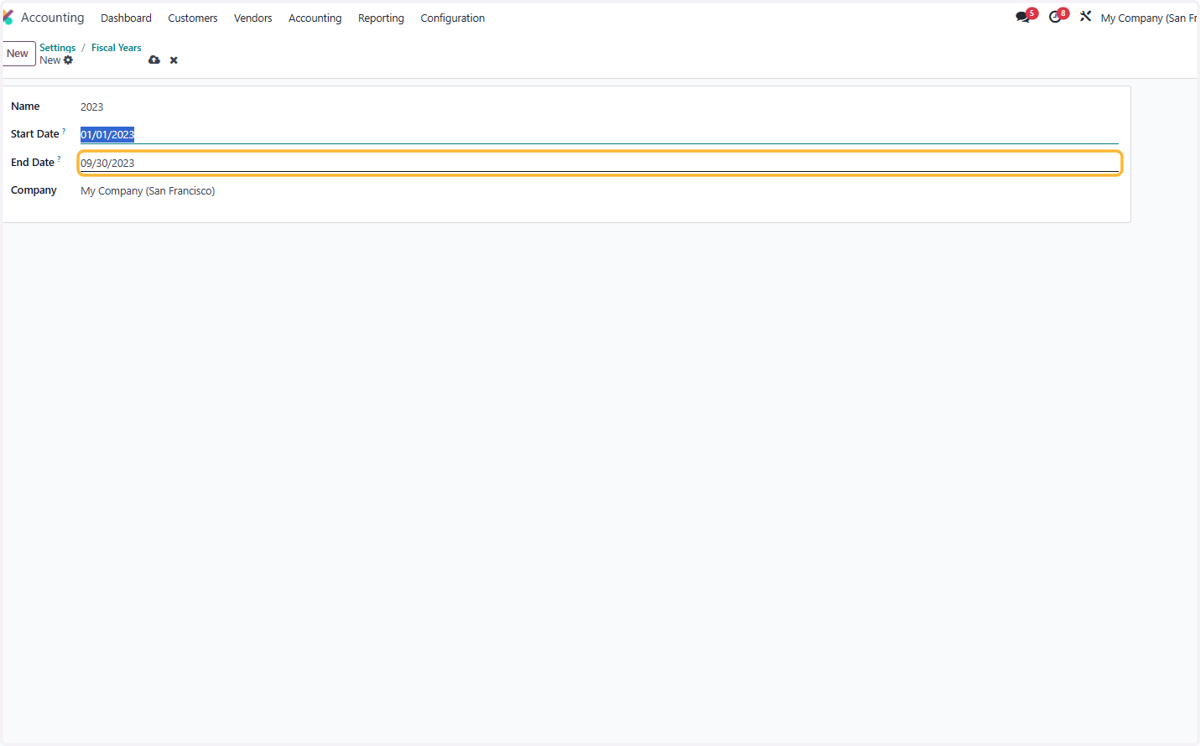Screen dimensions: 1200x746
Task: Click the New record status text
Action: 50,61
